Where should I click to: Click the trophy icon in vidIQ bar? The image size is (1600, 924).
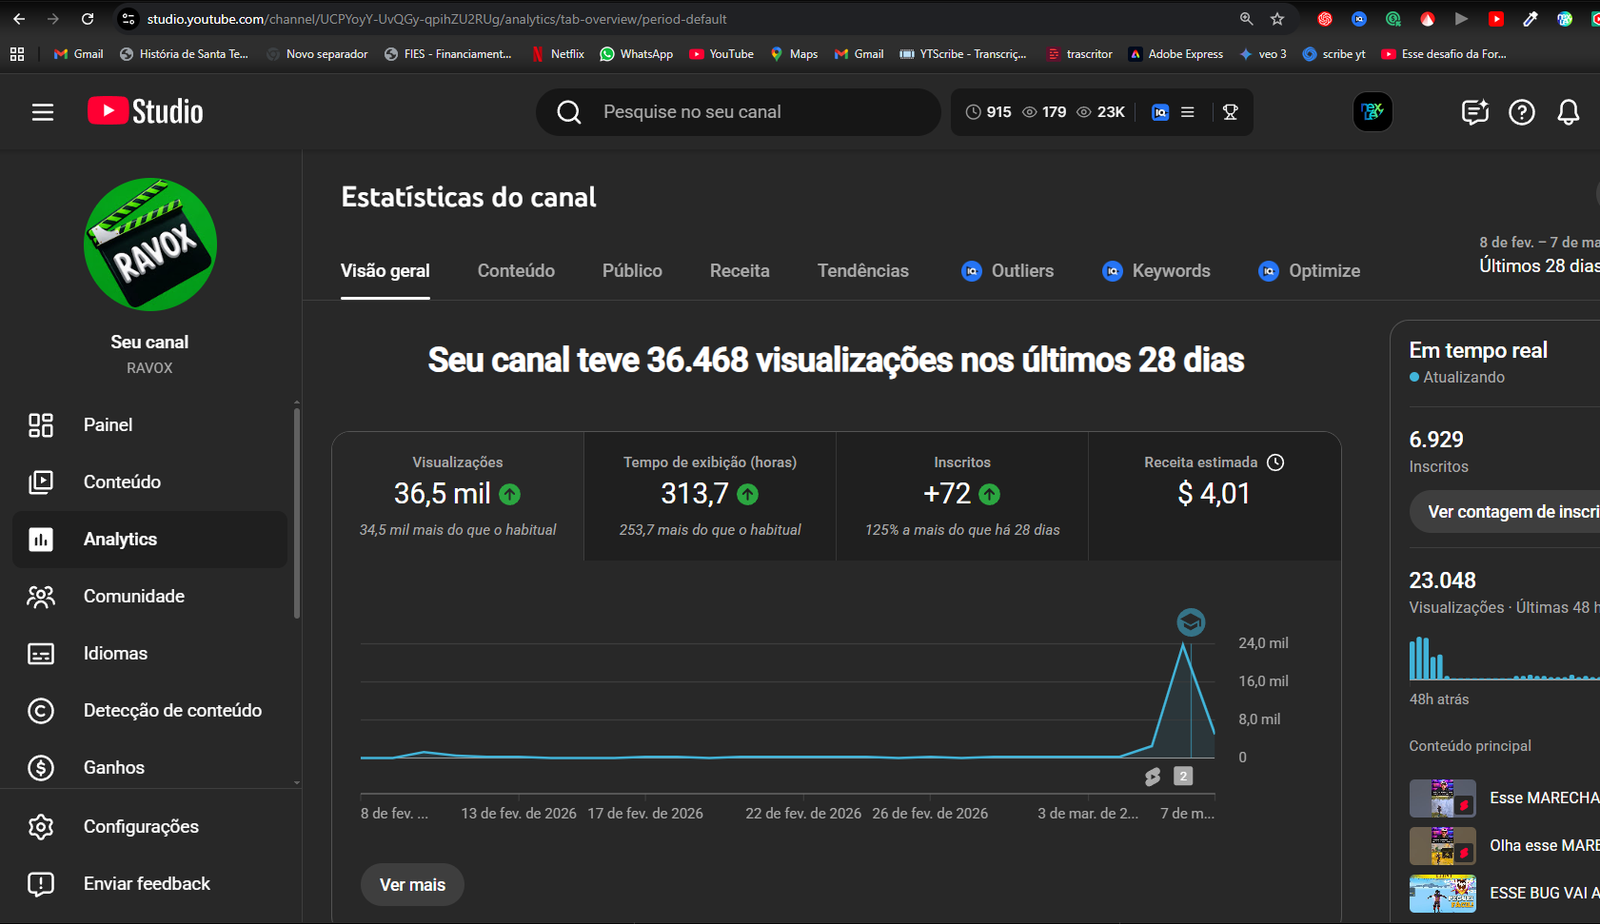[x=1231, y=112]
